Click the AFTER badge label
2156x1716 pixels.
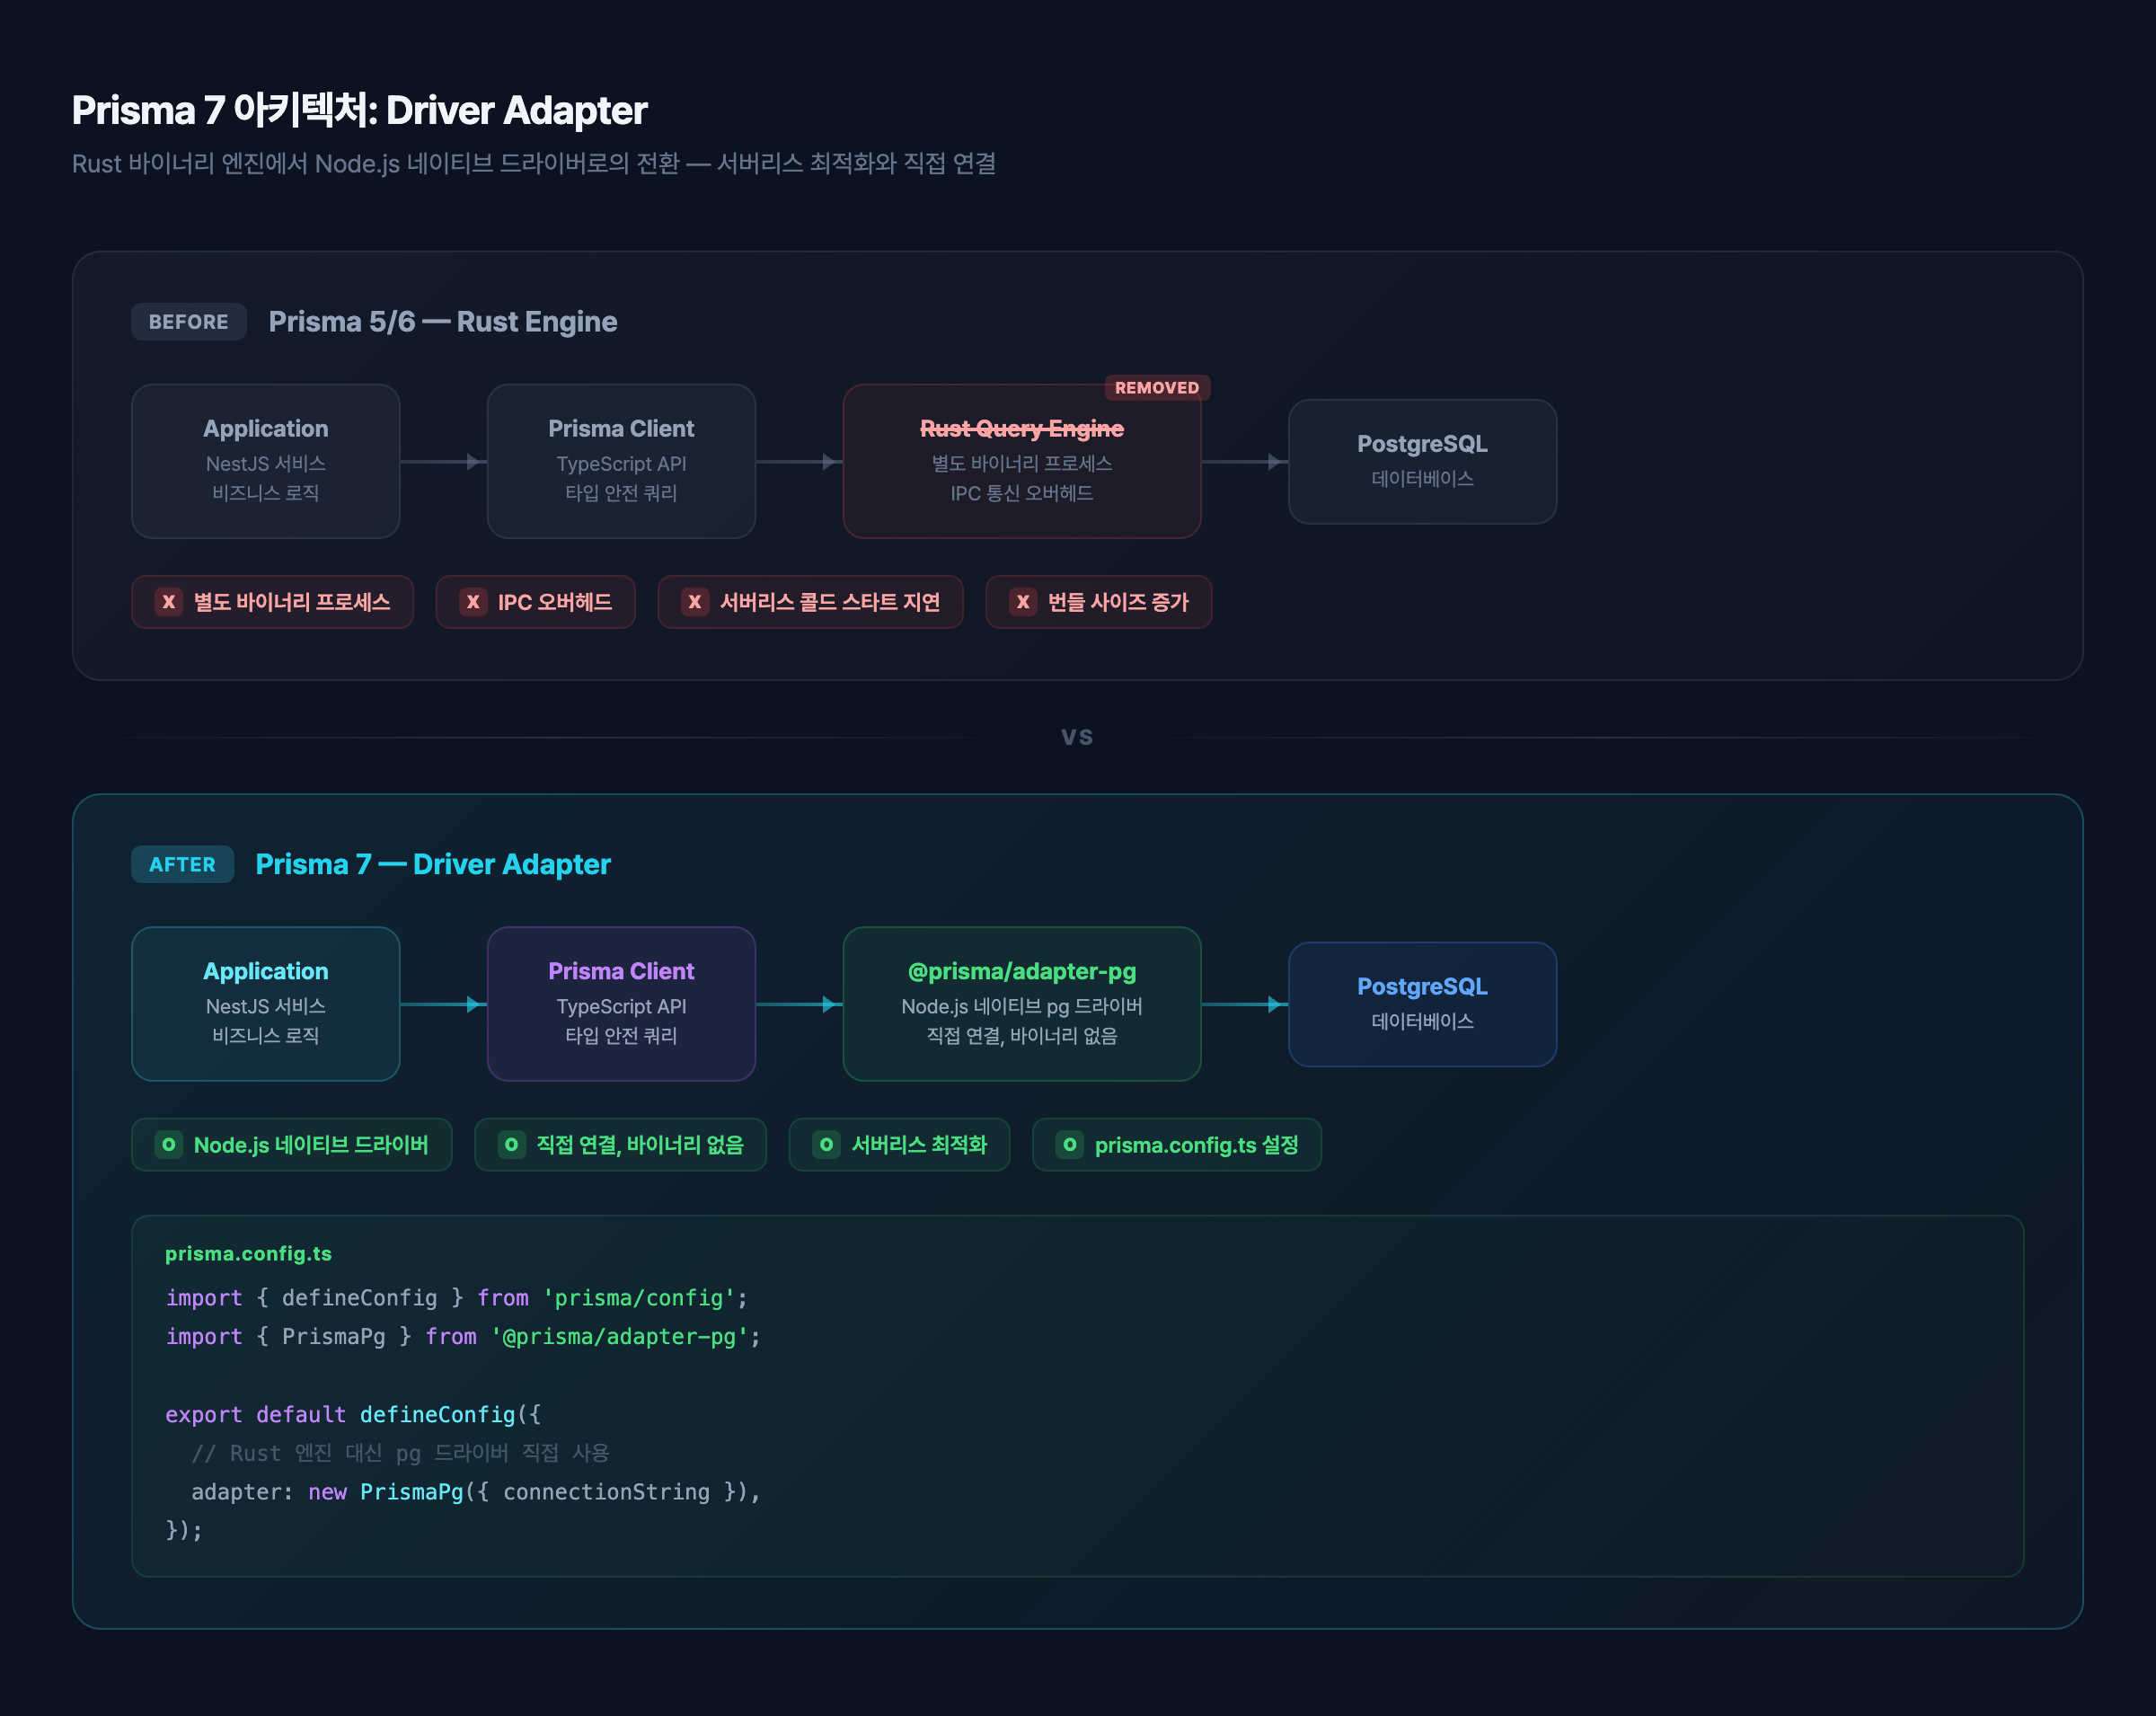(x=182, y=865)
